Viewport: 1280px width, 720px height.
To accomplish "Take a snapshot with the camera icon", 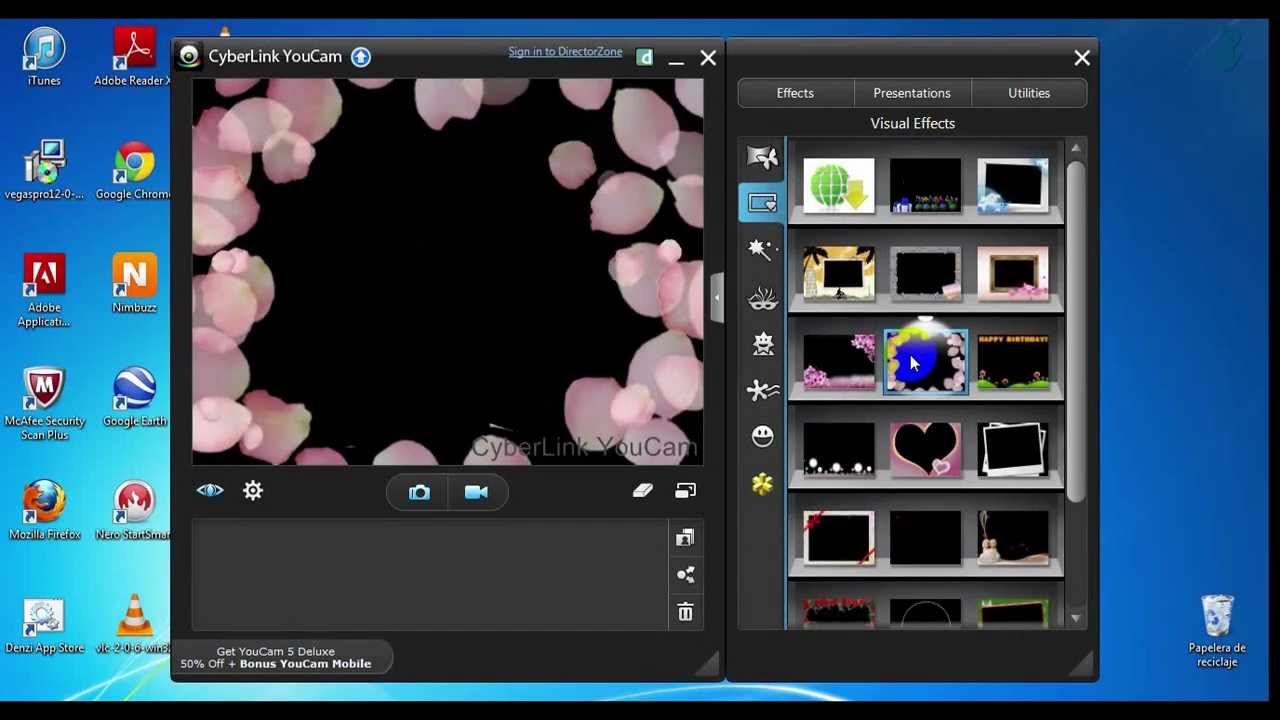I will coord(419,492).
